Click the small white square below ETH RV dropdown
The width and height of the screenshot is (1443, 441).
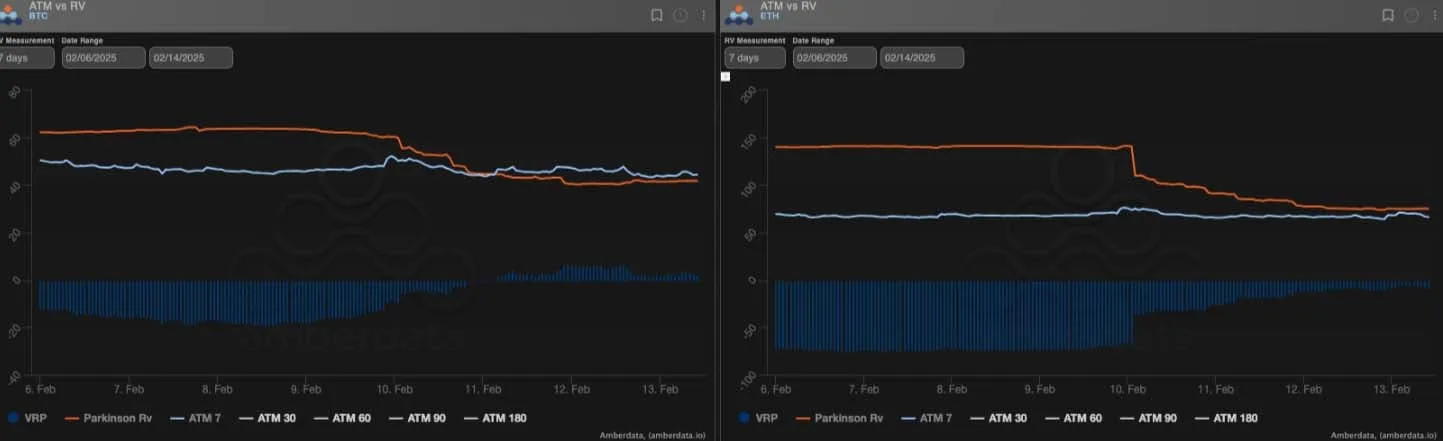tap(725, 76)
